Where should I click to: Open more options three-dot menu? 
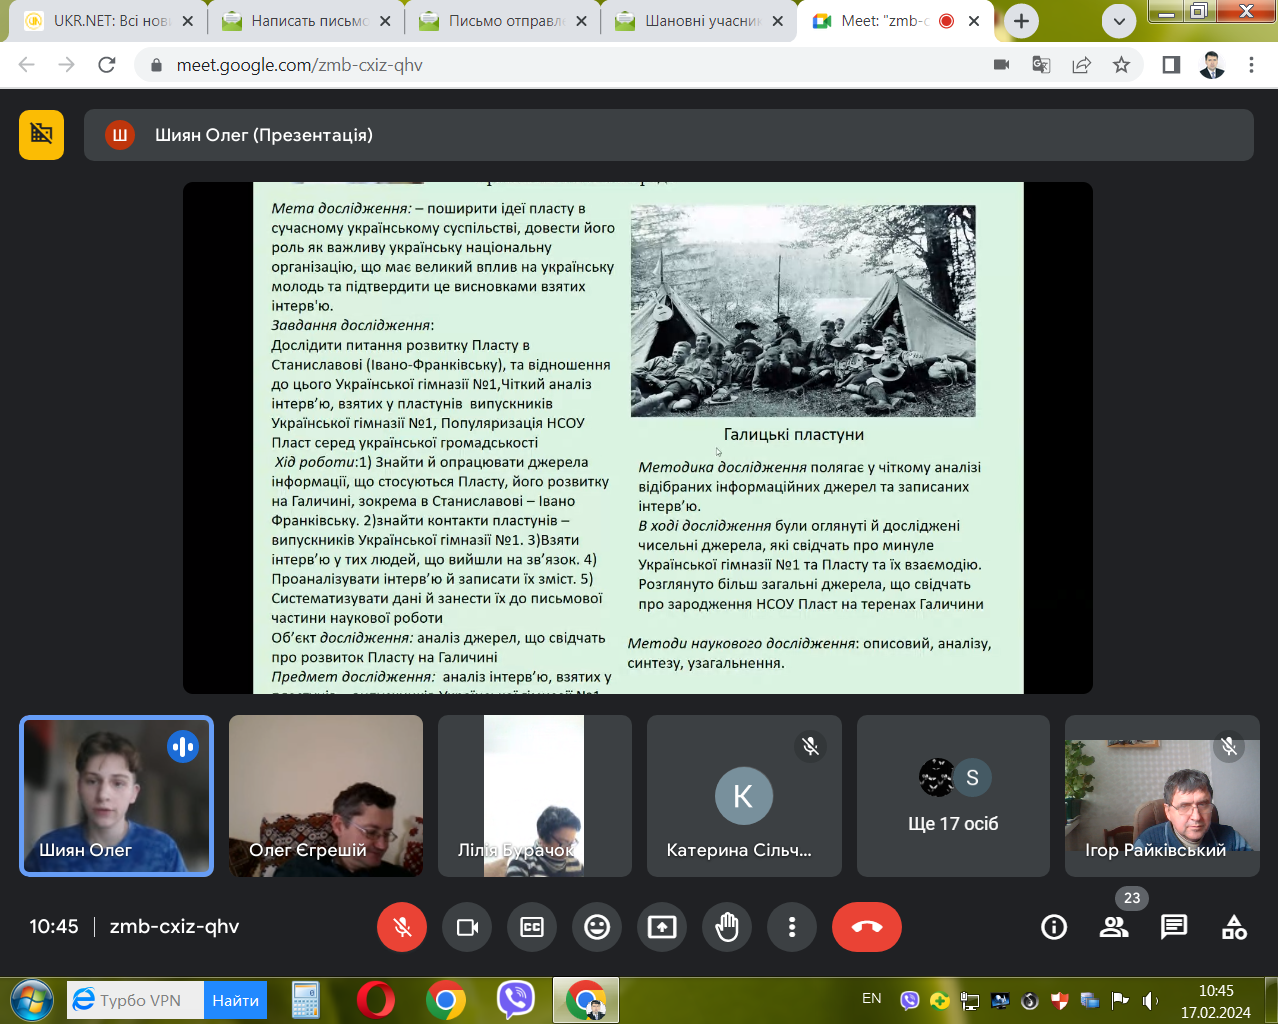(x=792, y=927)
